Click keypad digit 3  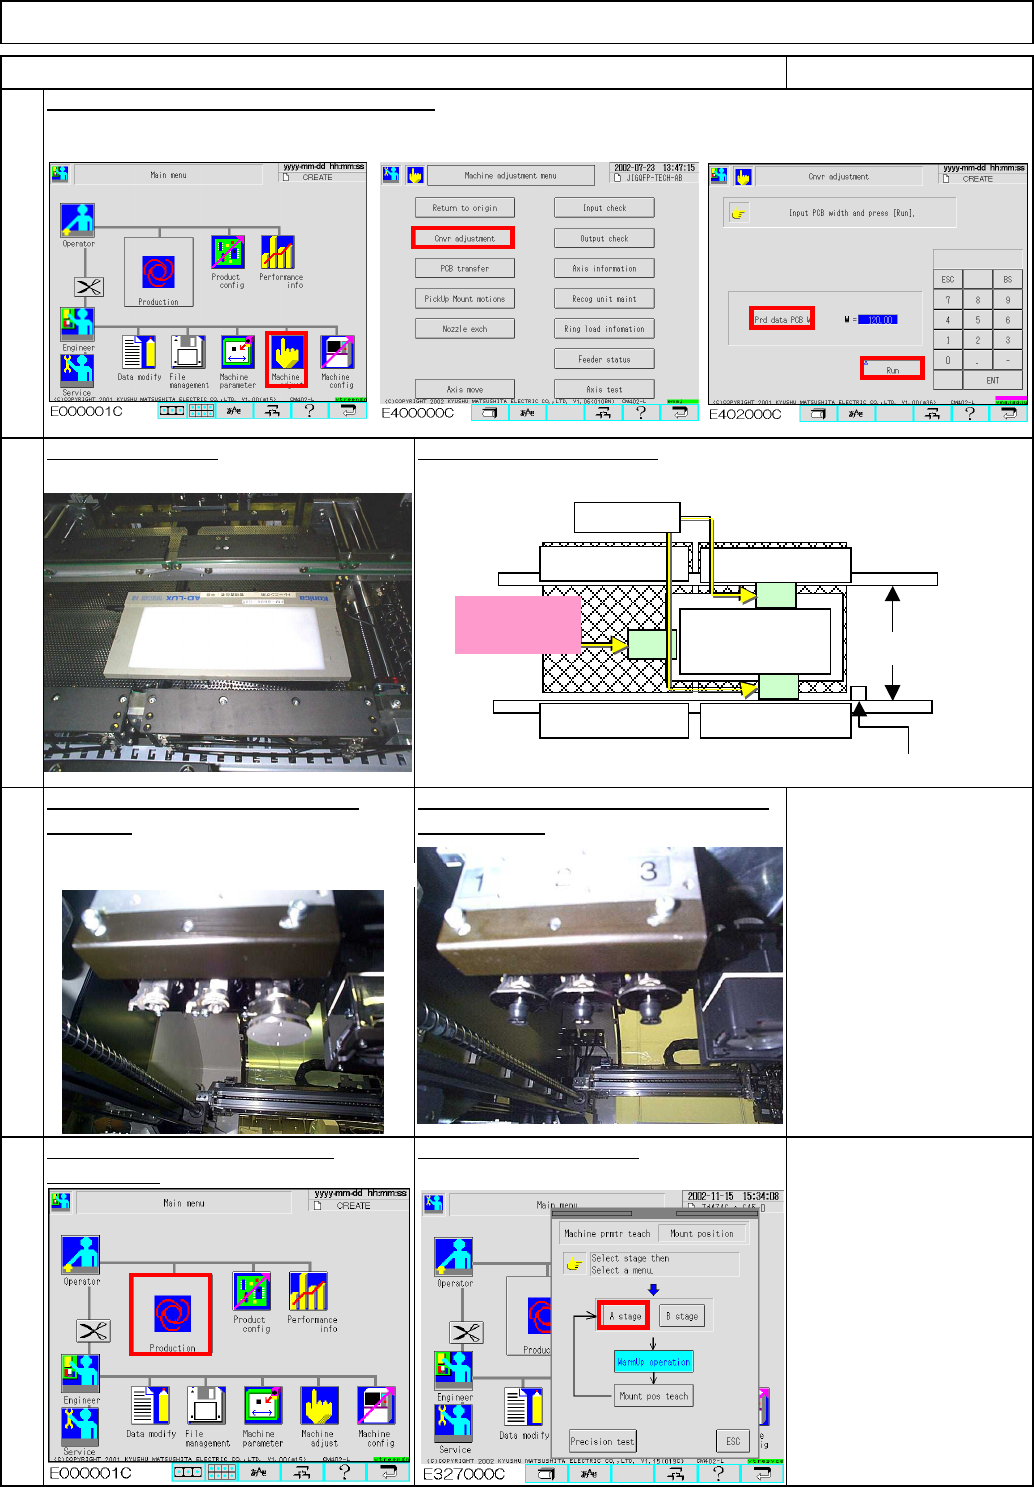tap(1008, 340)
